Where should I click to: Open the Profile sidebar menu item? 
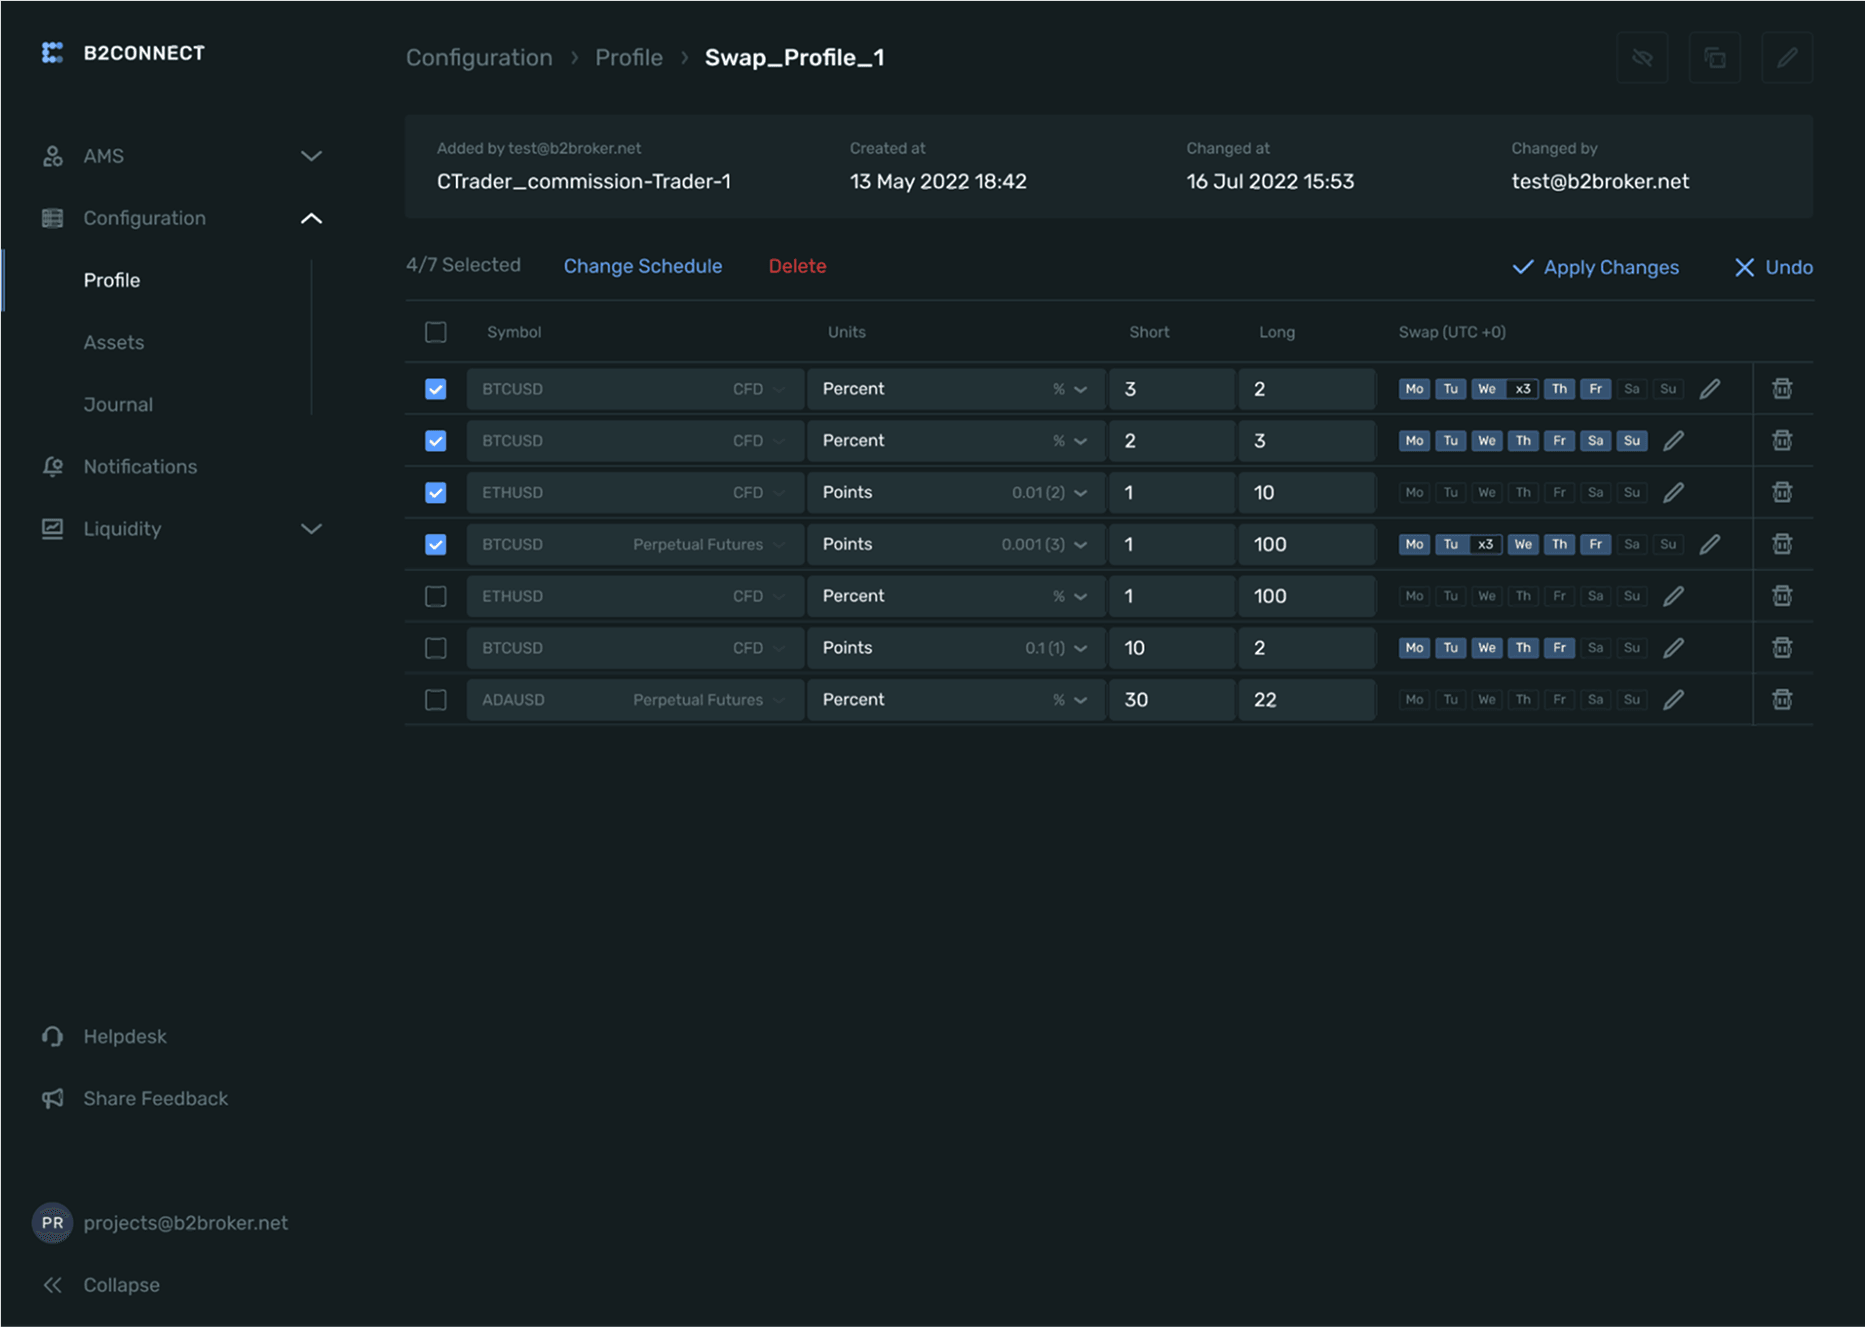[112, 280]
